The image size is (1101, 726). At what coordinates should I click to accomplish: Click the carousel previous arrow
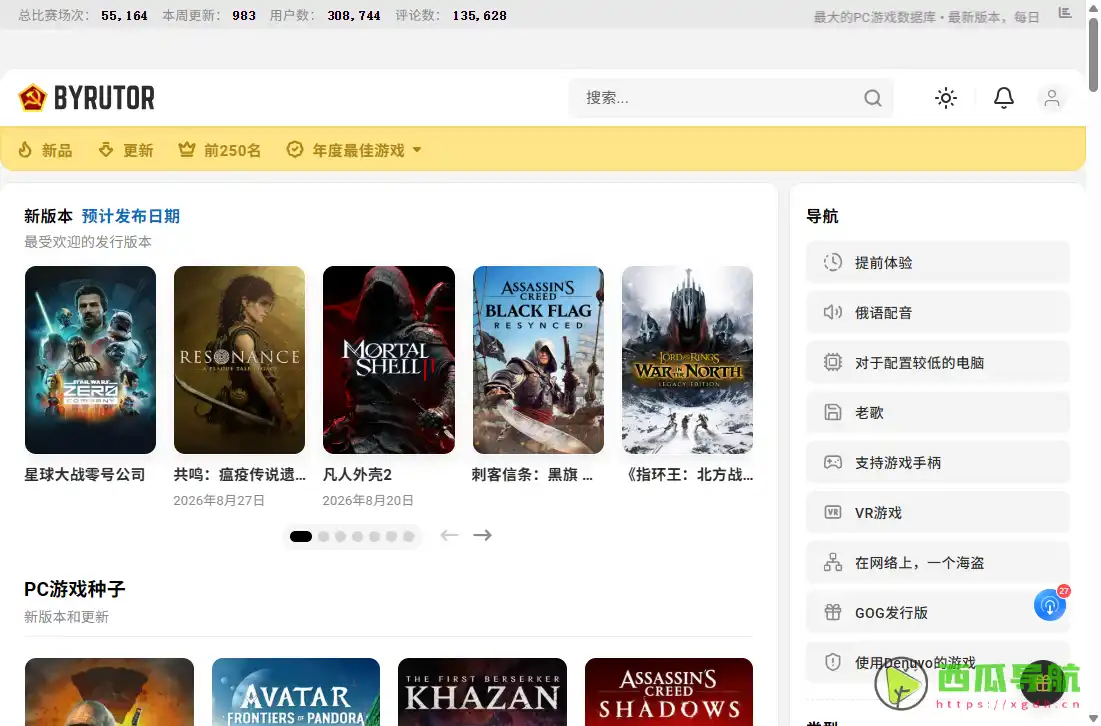pyautogui.click(x=449, y=535)
